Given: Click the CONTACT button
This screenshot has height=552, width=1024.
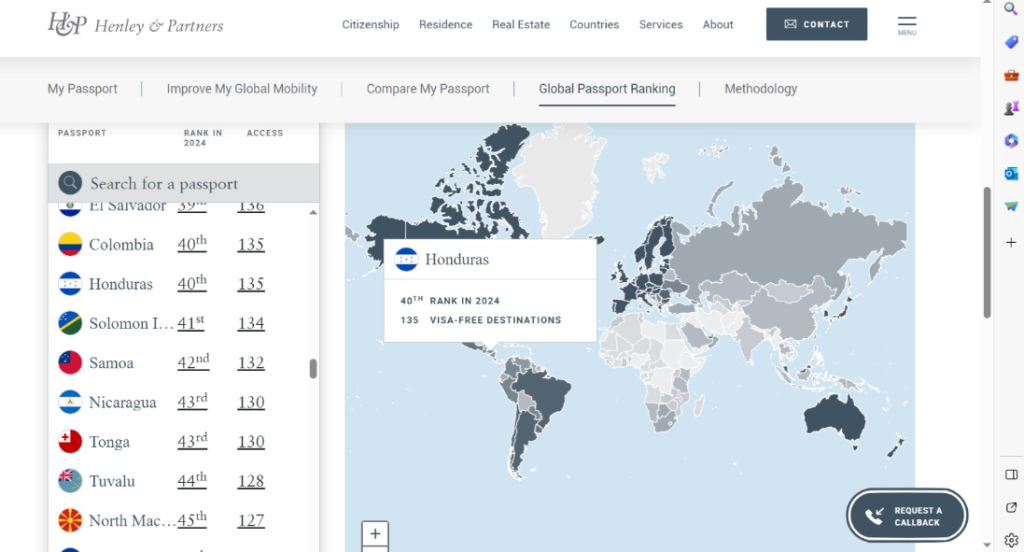Looking at the screenshot, I should [816, 24].
